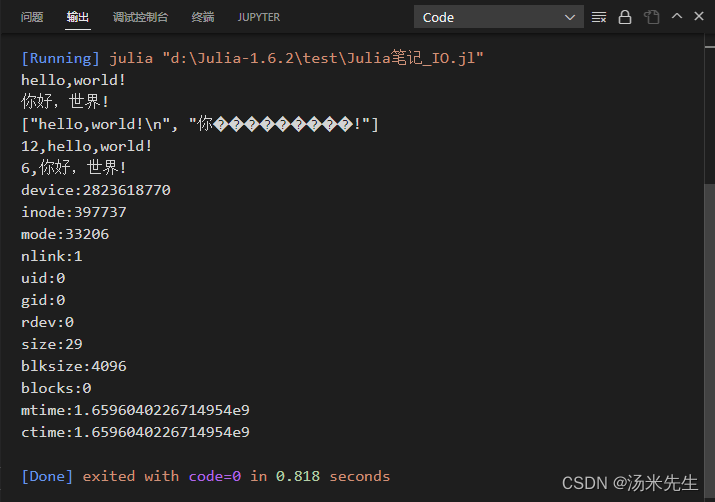This screenshot has height=502, width=715.
Task: Click the ctime:1.6596040226714954e9 line
Action: tap(135, 432)
